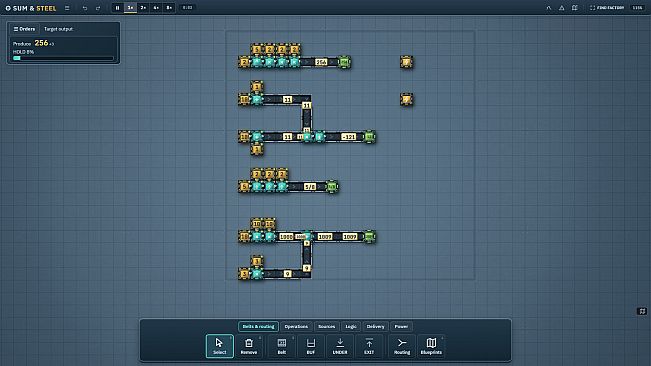Select the upper isolated source block on right
Image resolution: width=651 pixels, height=366 pixels.
pyautogui.click(x=406, y=62)
